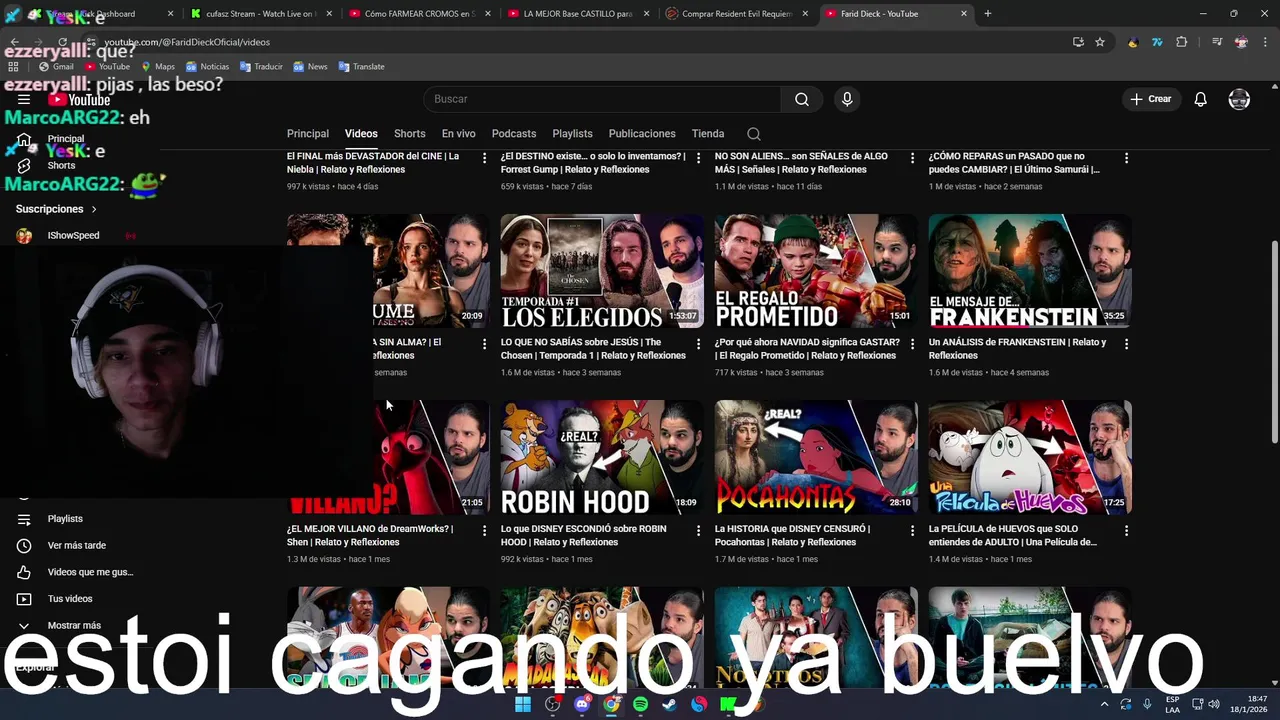Viewport: 1280px width, 720px height.
Task: Open Discord from the taskbar
Action: coord(582,704)
